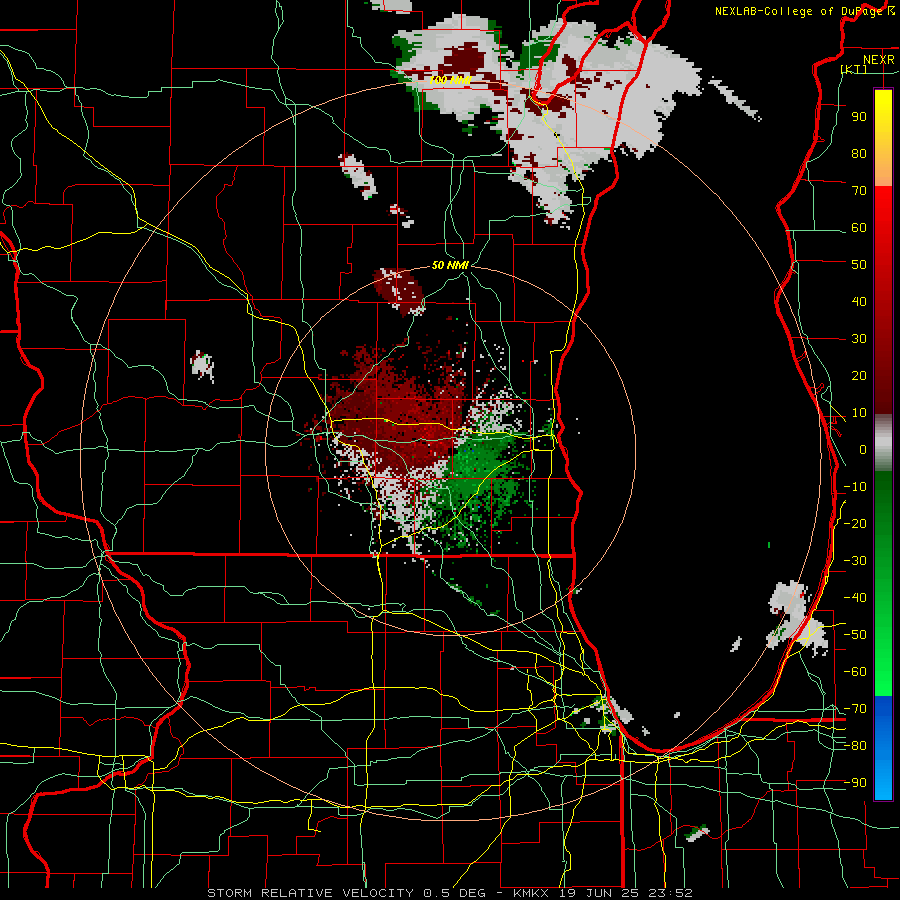Click the negative 40 scale value

pos(855,598)
